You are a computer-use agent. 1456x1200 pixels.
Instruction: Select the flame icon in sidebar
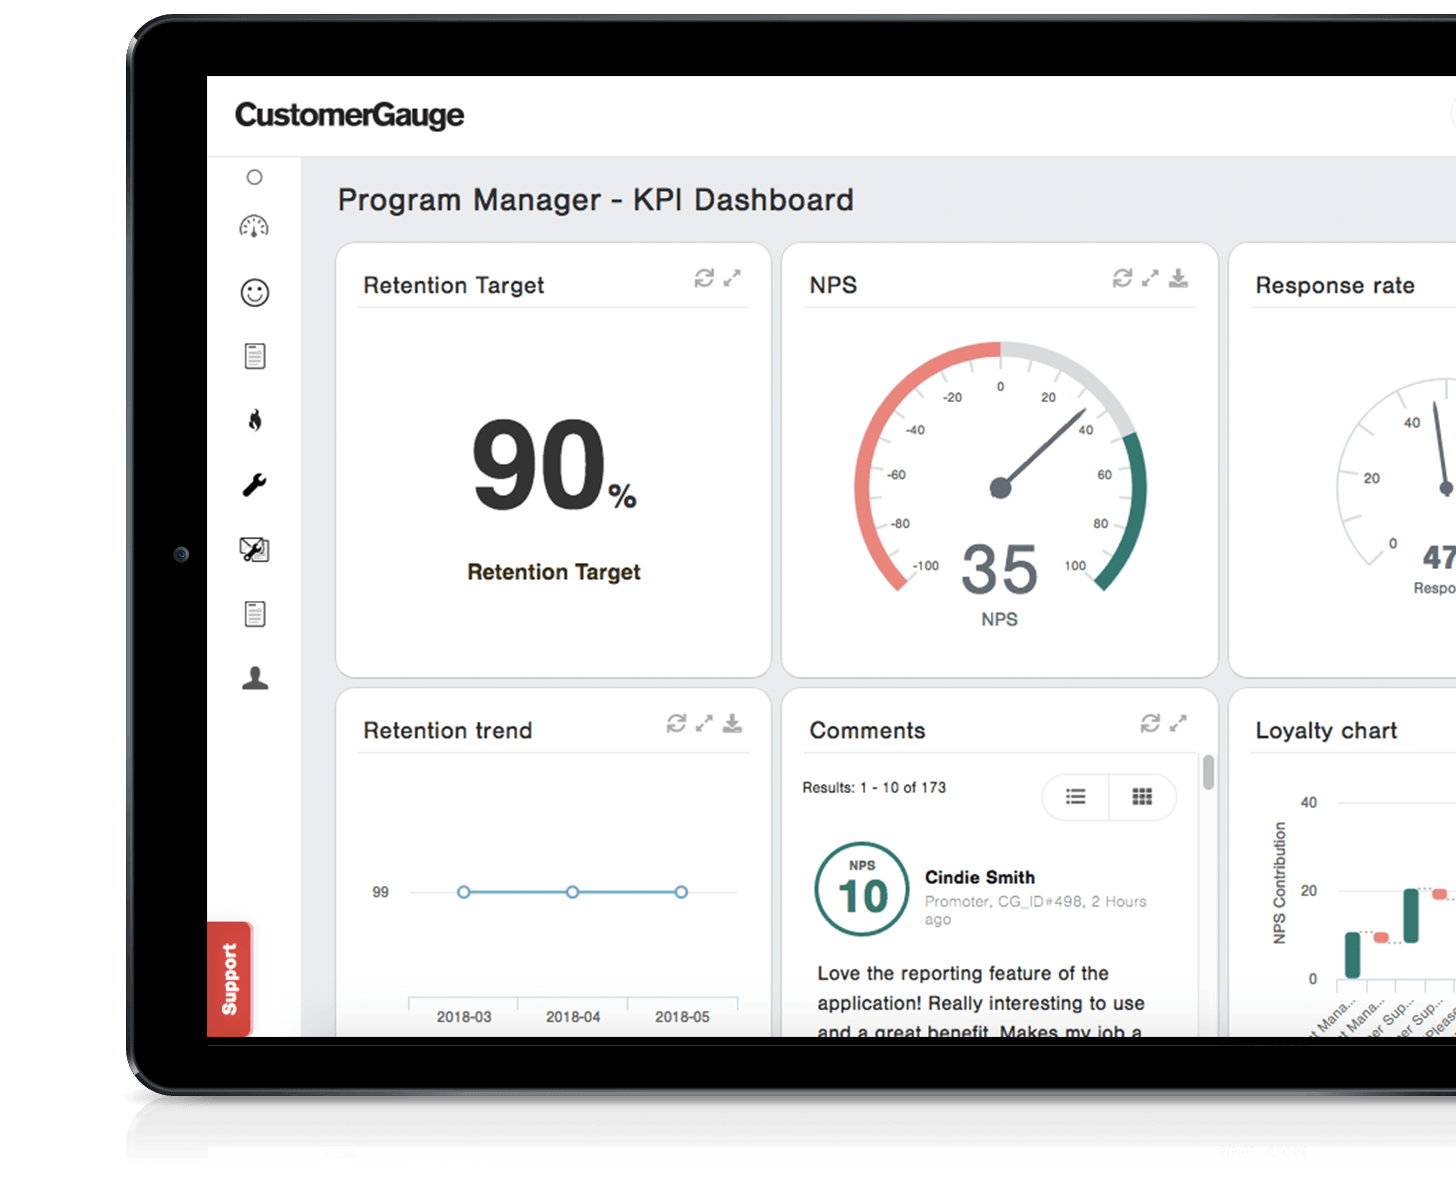255,420
